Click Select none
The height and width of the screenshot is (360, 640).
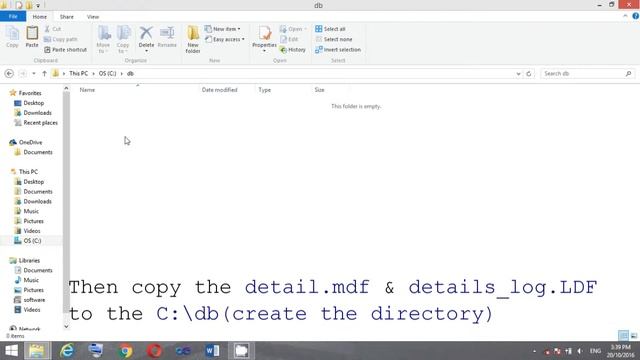coord(333,39)
